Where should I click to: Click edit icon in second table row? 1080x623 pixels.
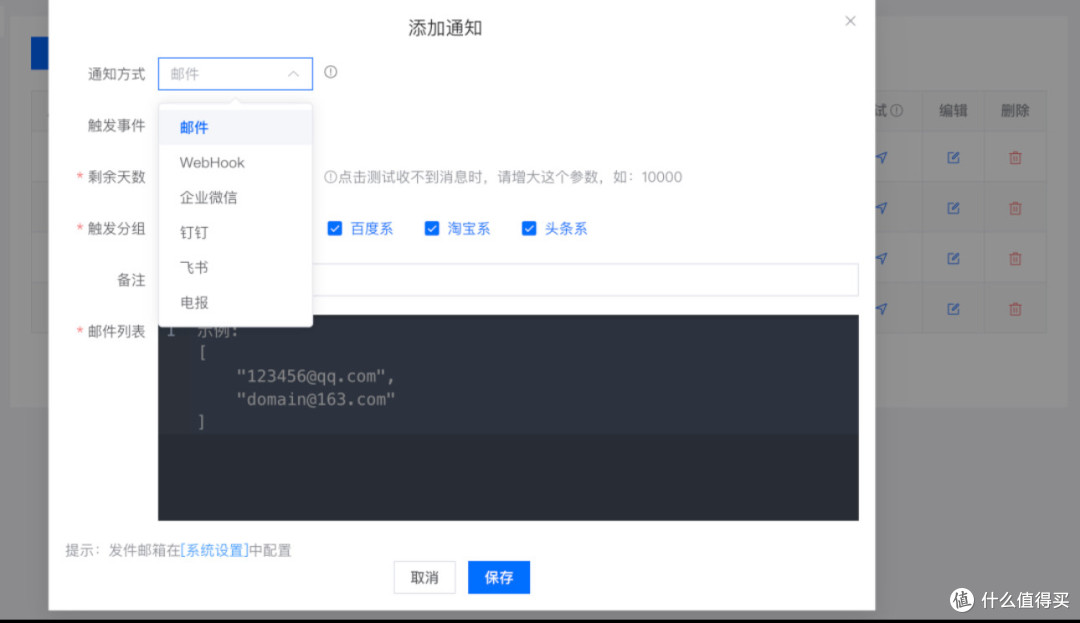point(953,208)
